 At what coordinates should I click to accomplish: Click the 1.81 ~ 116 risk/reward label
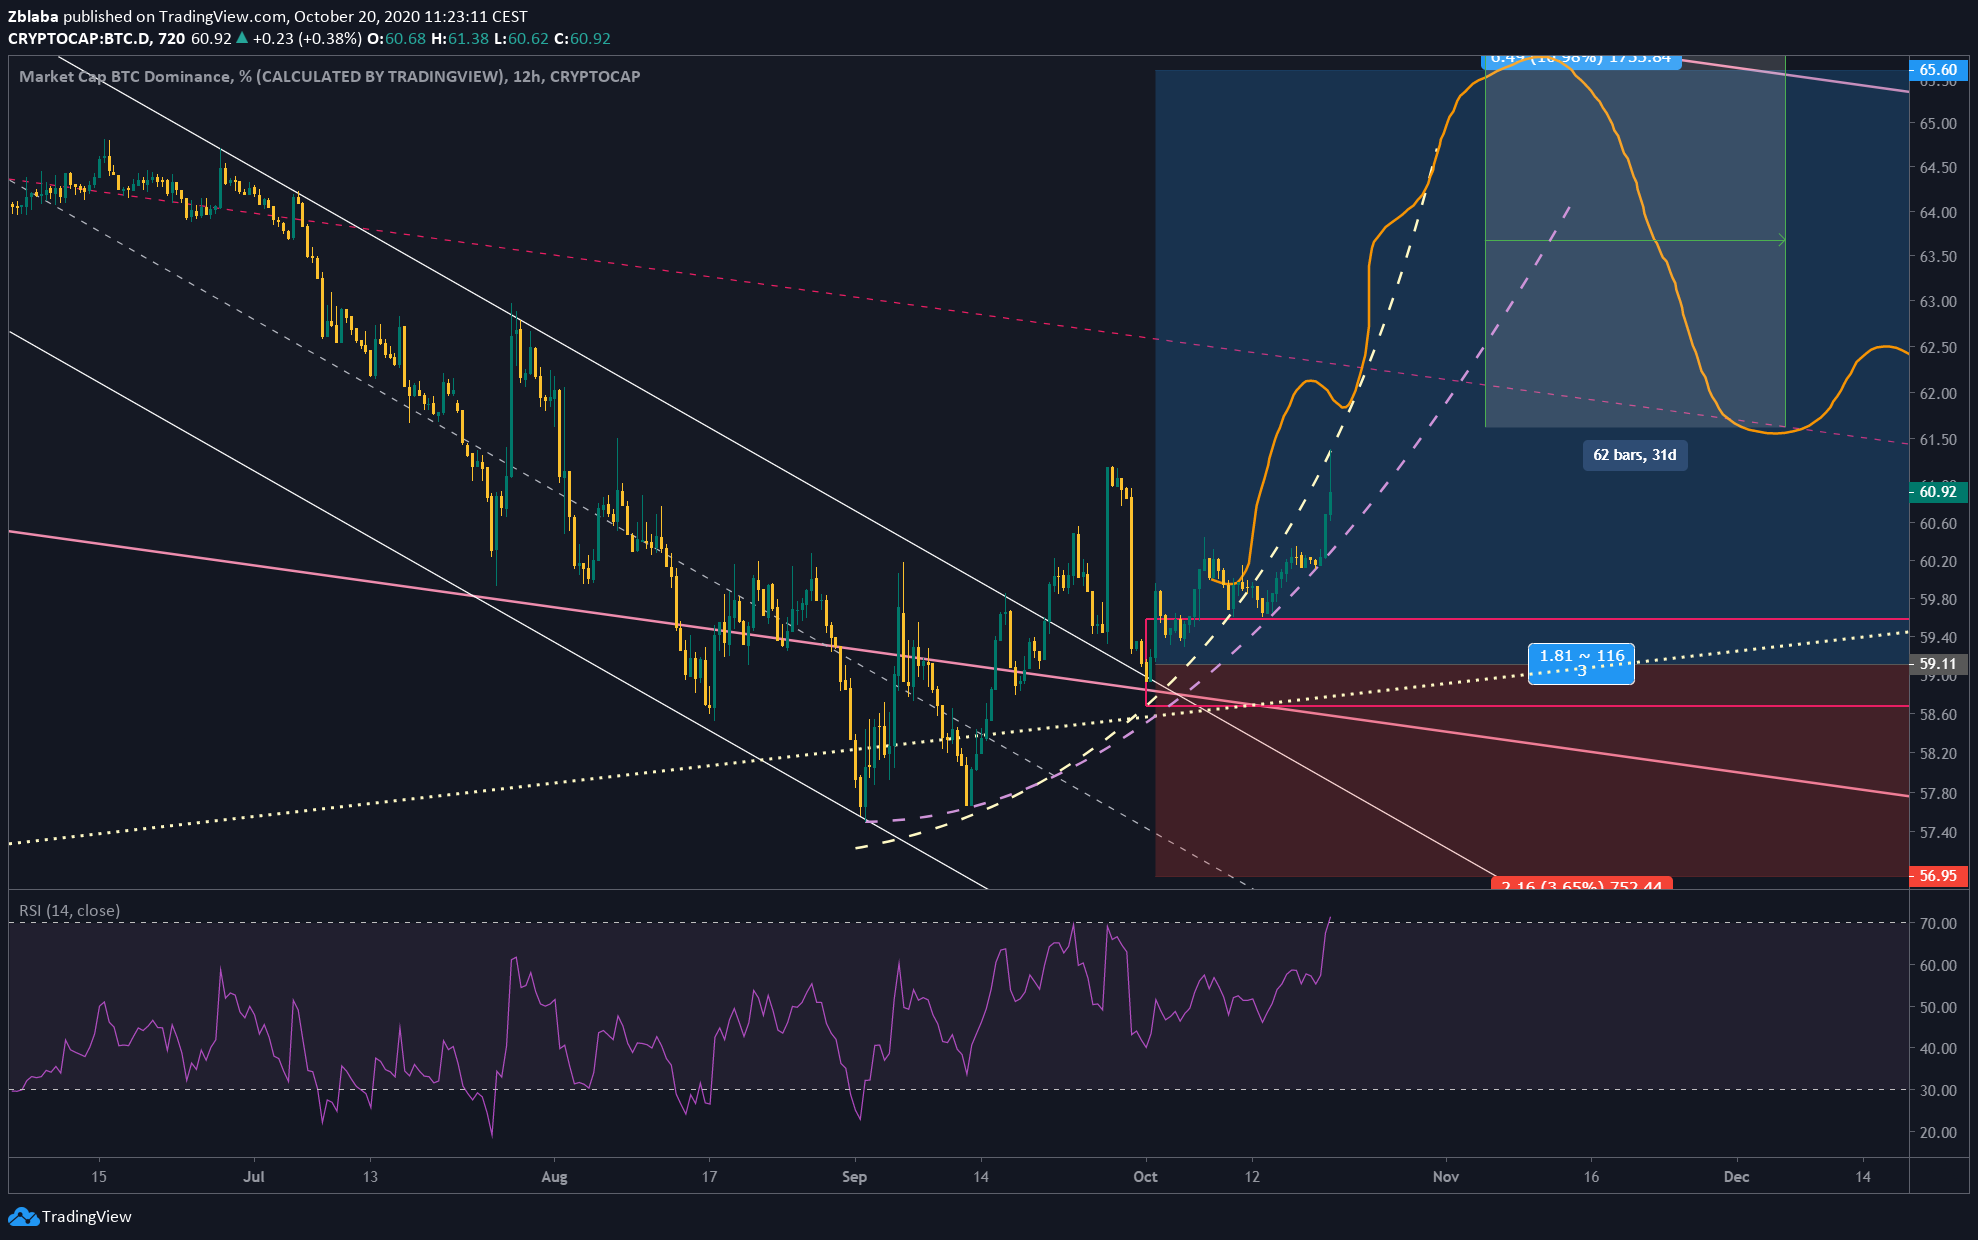coord(1582,663)
